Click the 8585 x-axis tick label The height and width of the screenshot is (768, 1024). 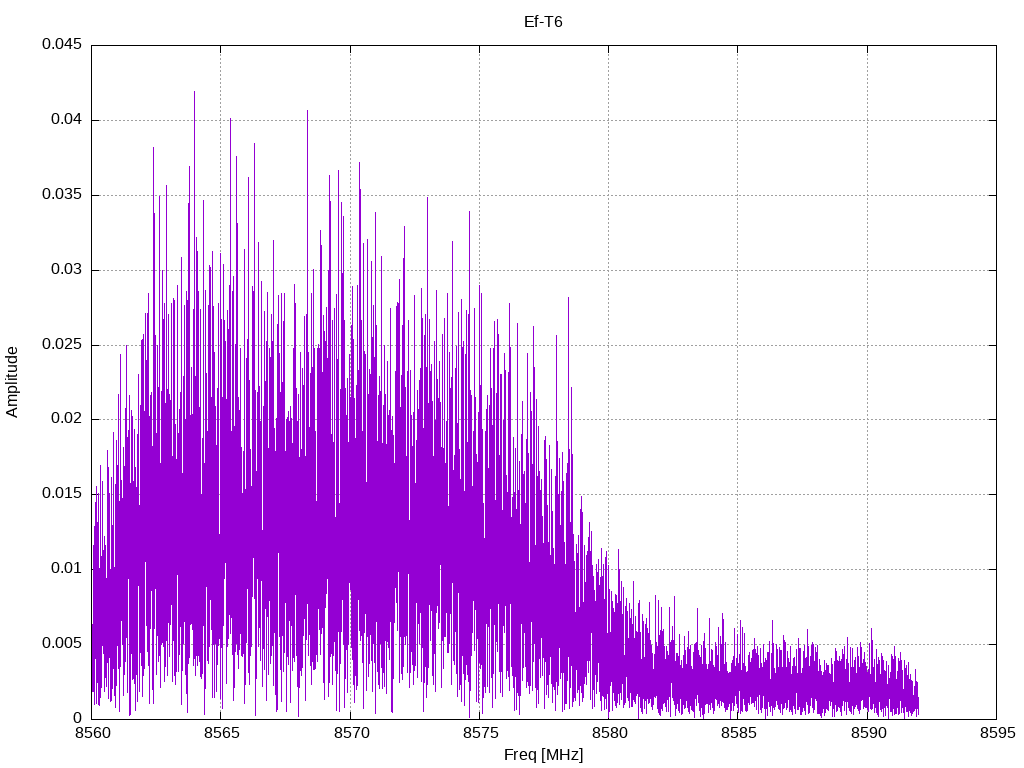point(739,733)
